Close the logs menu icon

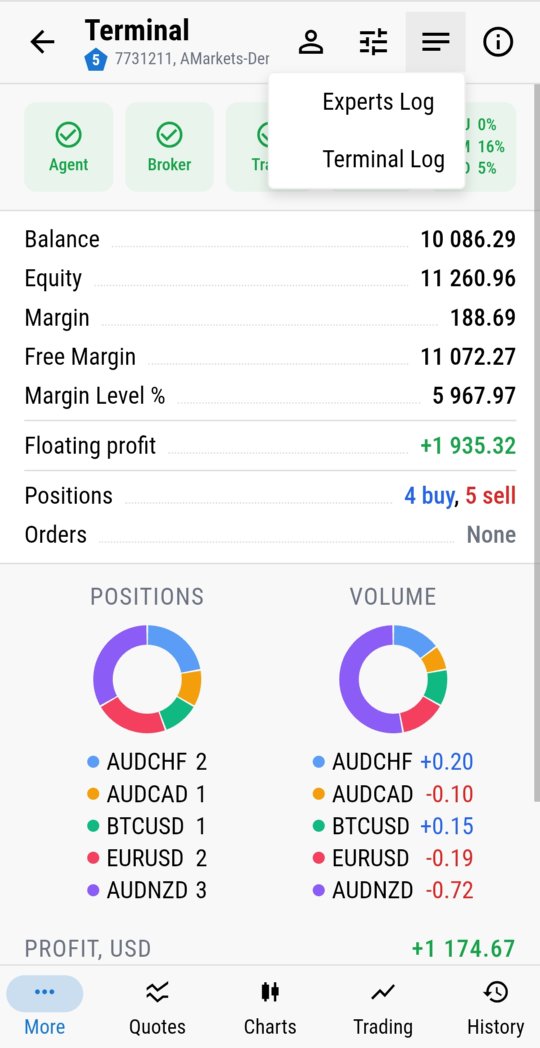coord(435,42)
